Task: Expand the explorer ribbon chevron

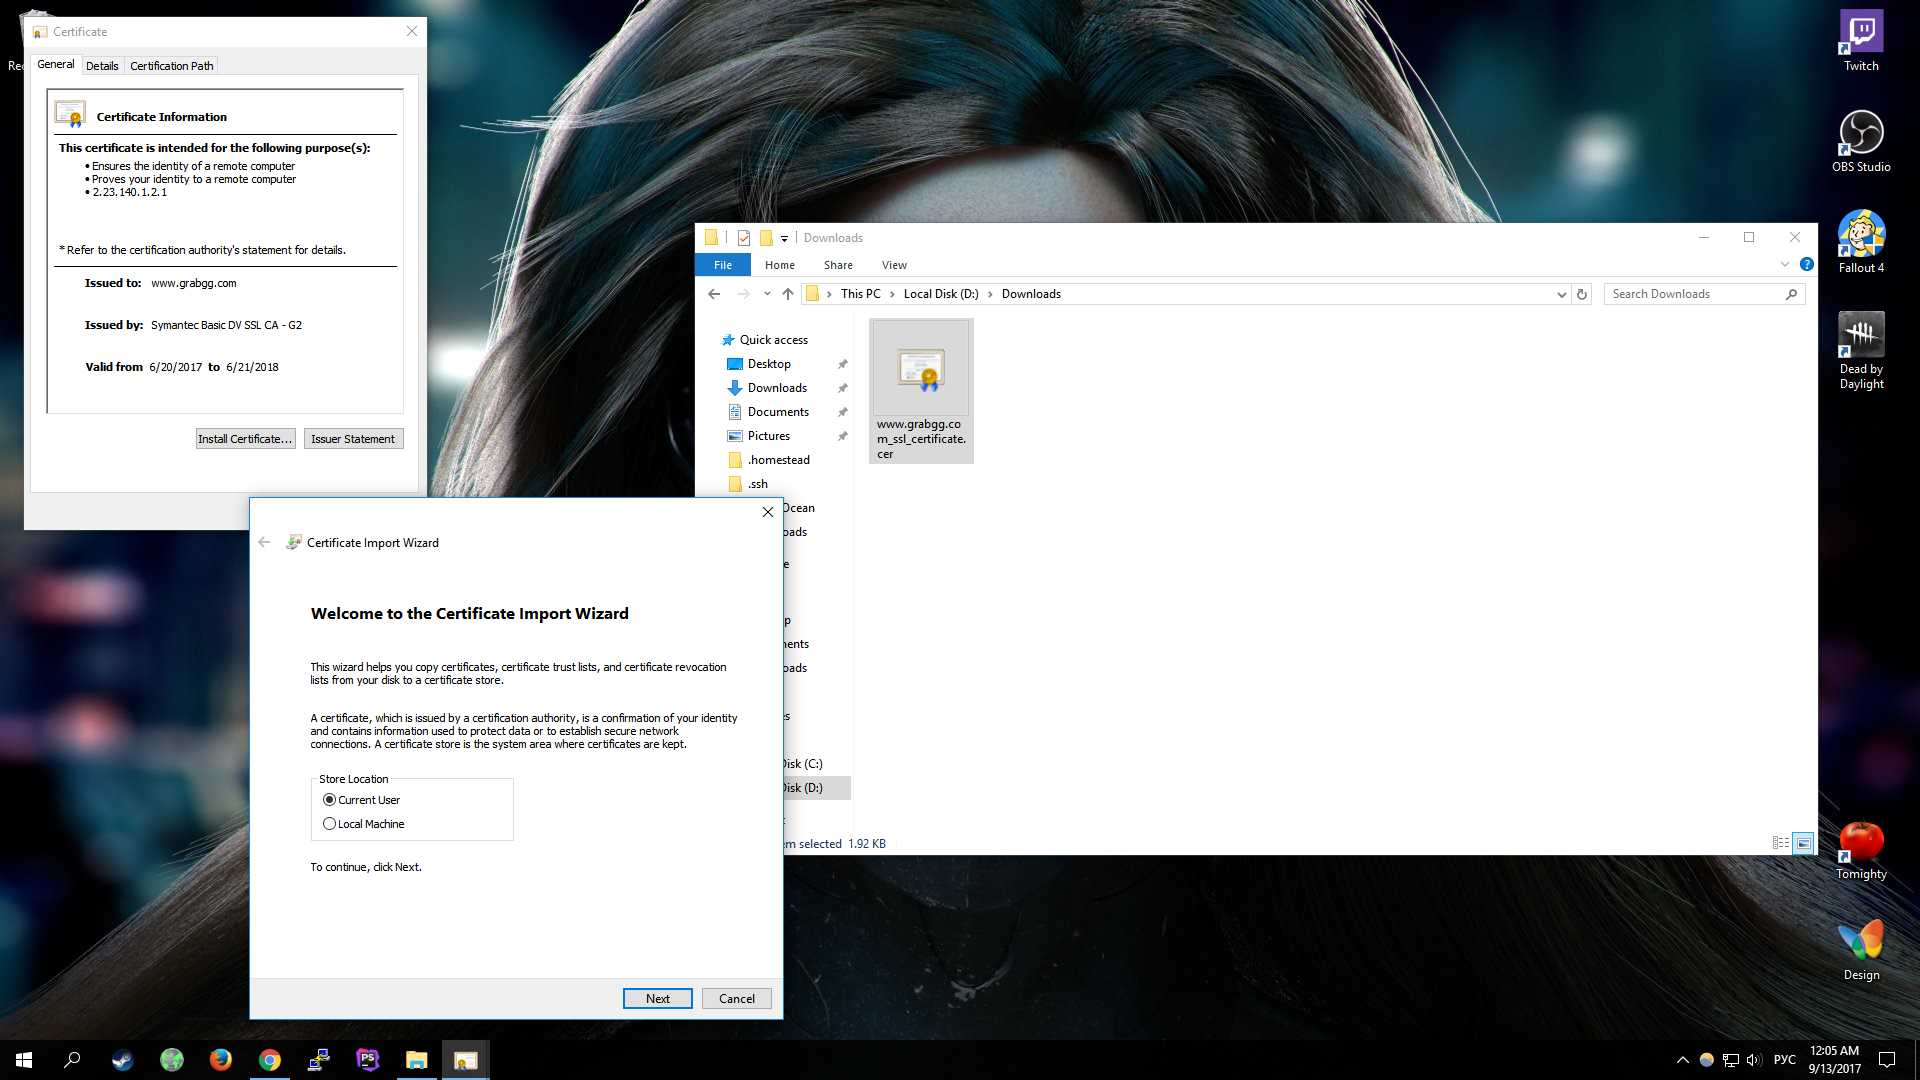Action: 1784,265
